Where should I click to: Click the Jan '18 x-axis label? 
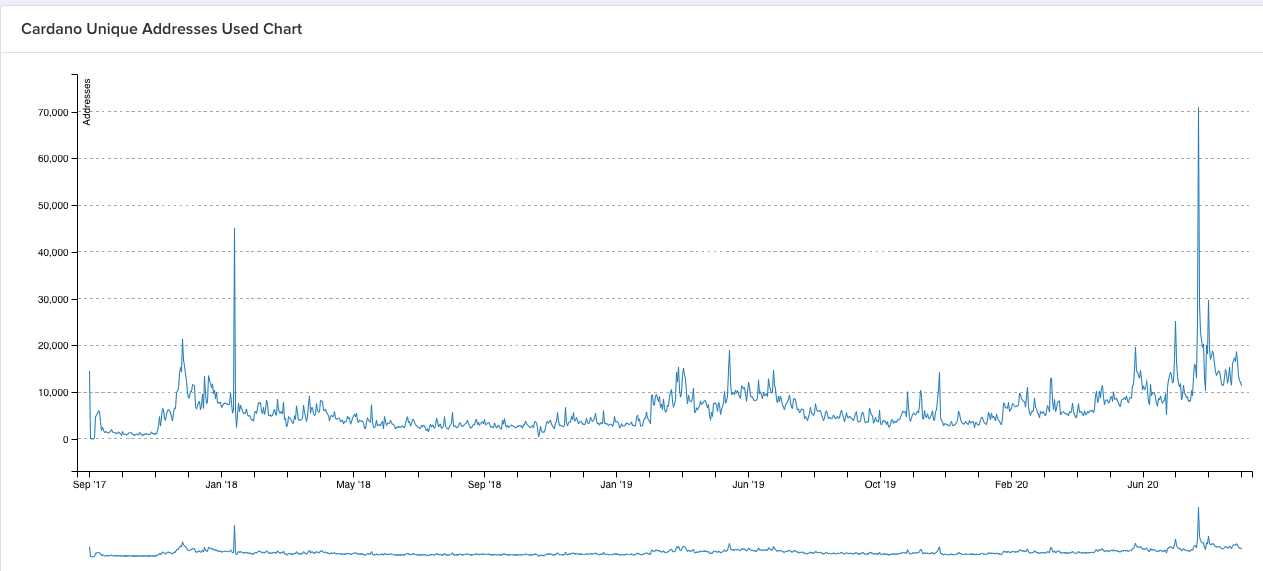221,485
